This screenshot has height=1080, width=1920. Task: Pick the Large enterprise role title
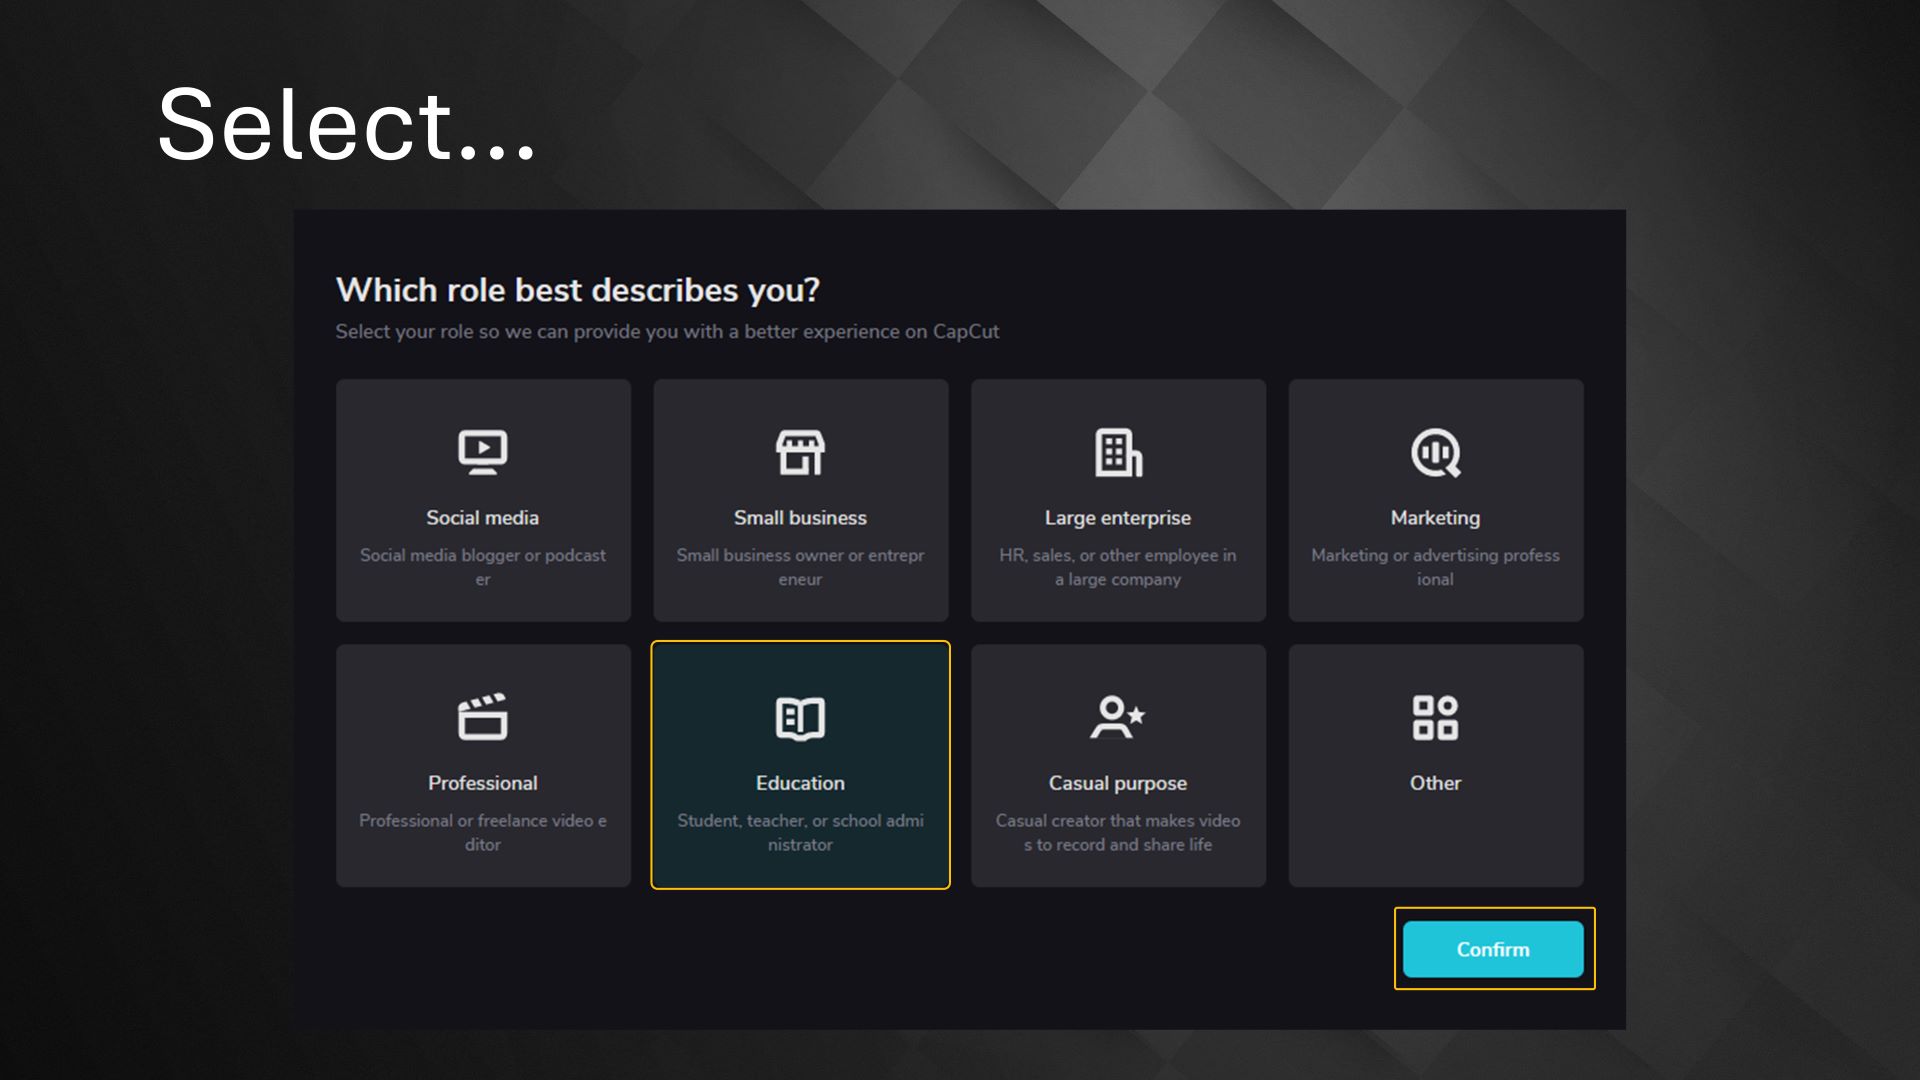pos(1117,518)
